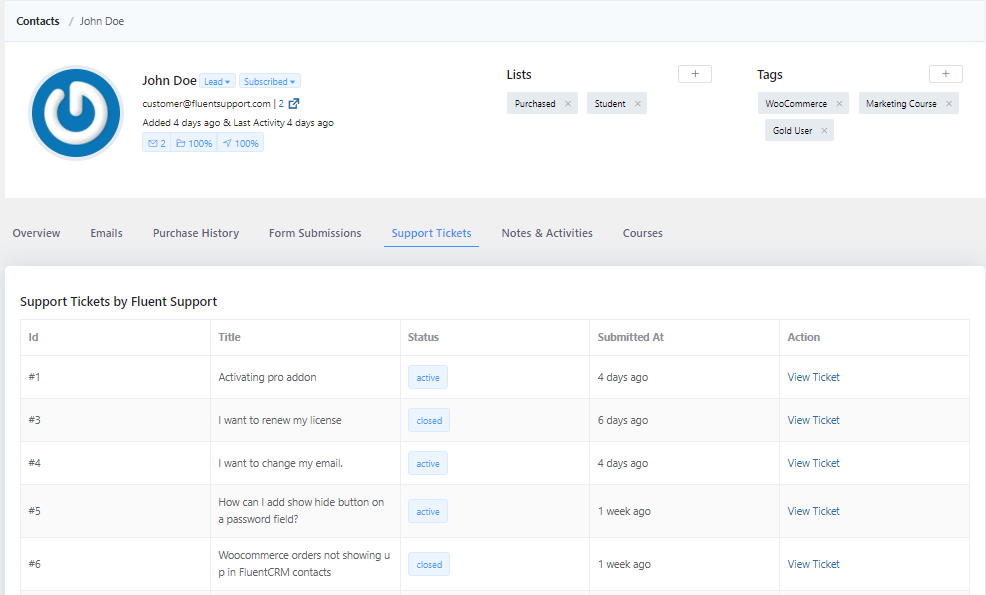Click the Gold User tag label
Image resolution: width=986 pixels, height=595 pixels.
click(792, 131)
